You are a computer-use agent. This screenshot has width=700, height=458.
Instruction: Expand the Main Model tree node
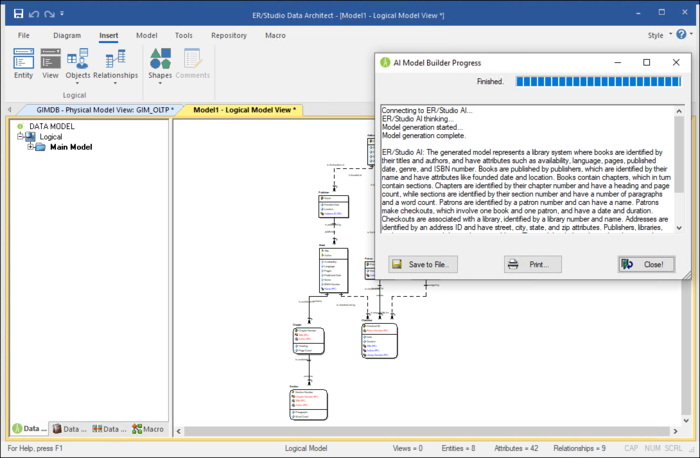(30, 147)
